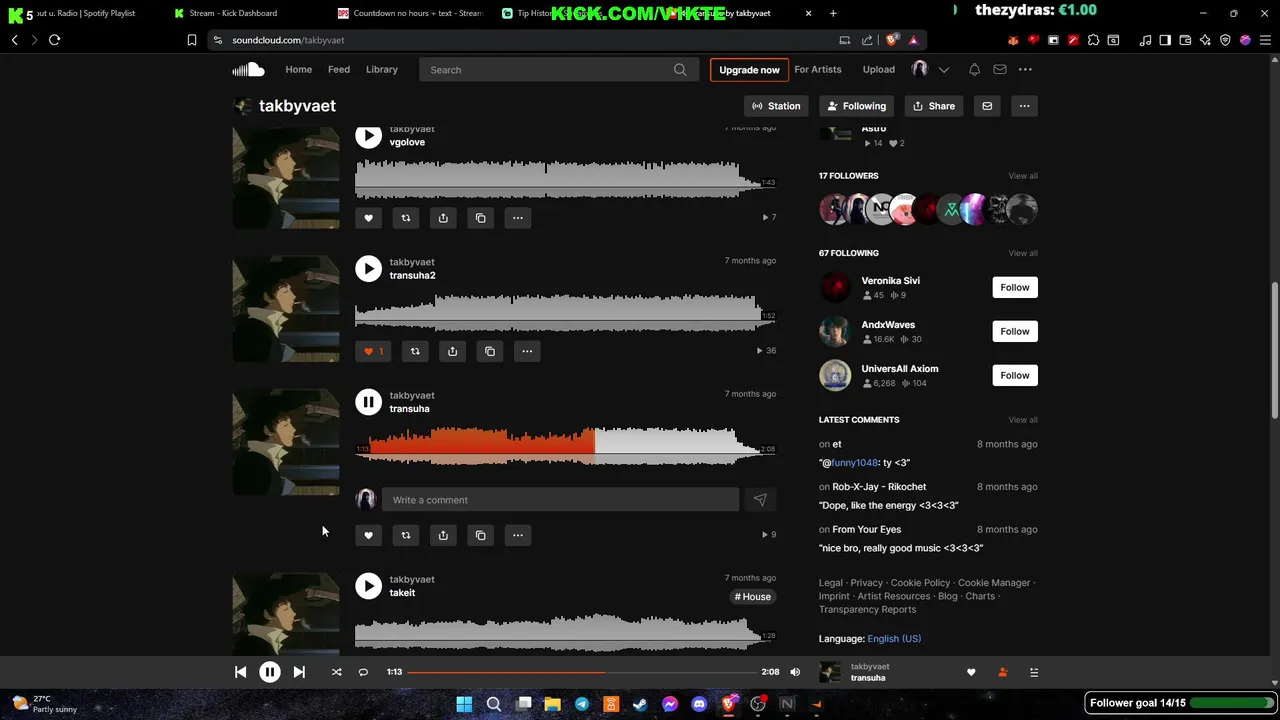The image size is (1280, 720).
Task: Click Upgrade now button
Action: (x=749, y=70)
